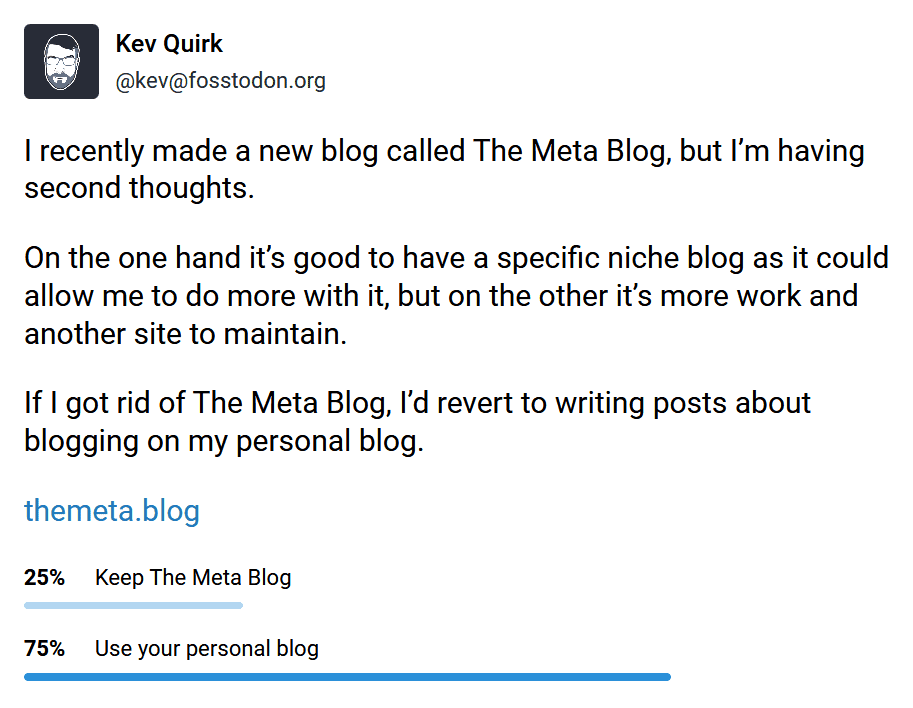This screenshot has width=913, height=708.
Task: Select the Use your personal blog label
Action: (206, 648)
